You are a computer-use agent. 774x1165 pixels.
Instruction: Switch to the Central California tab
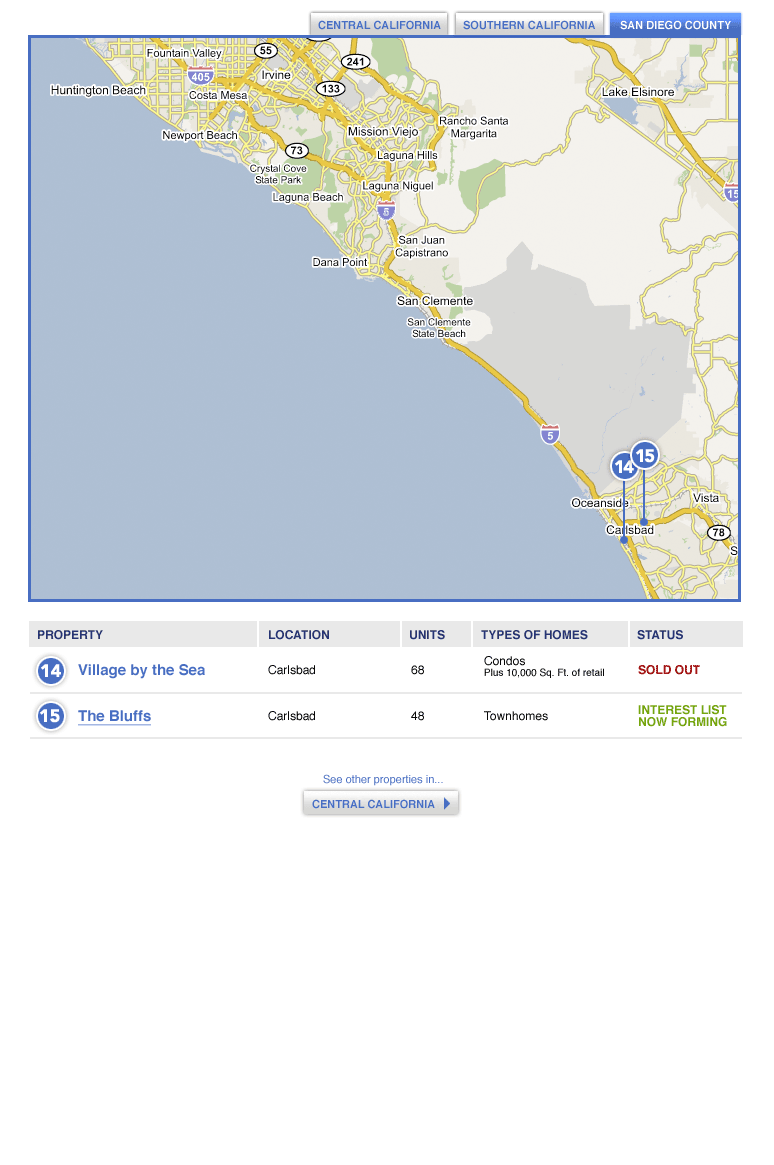[379, 25]
